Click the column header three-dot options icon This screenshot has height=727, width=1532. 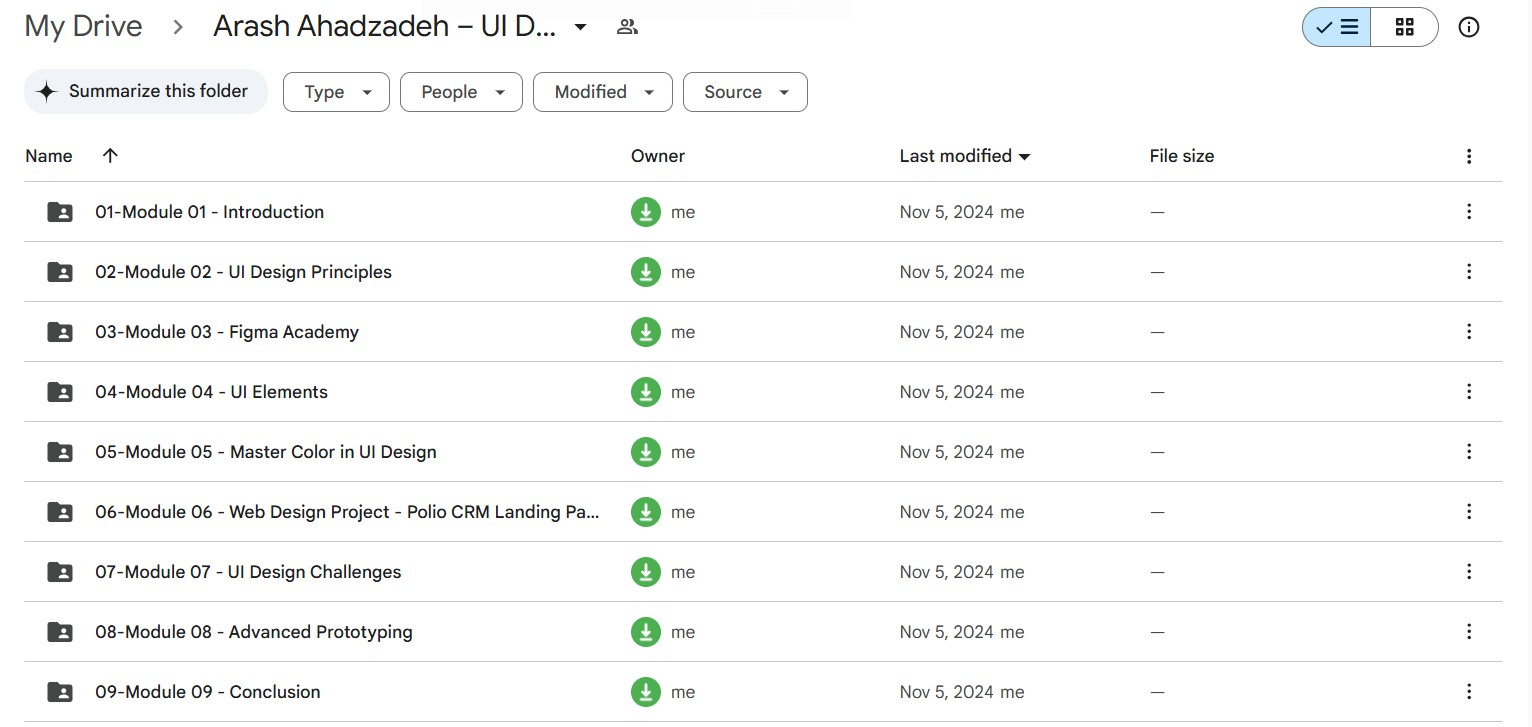(1468, 156)
